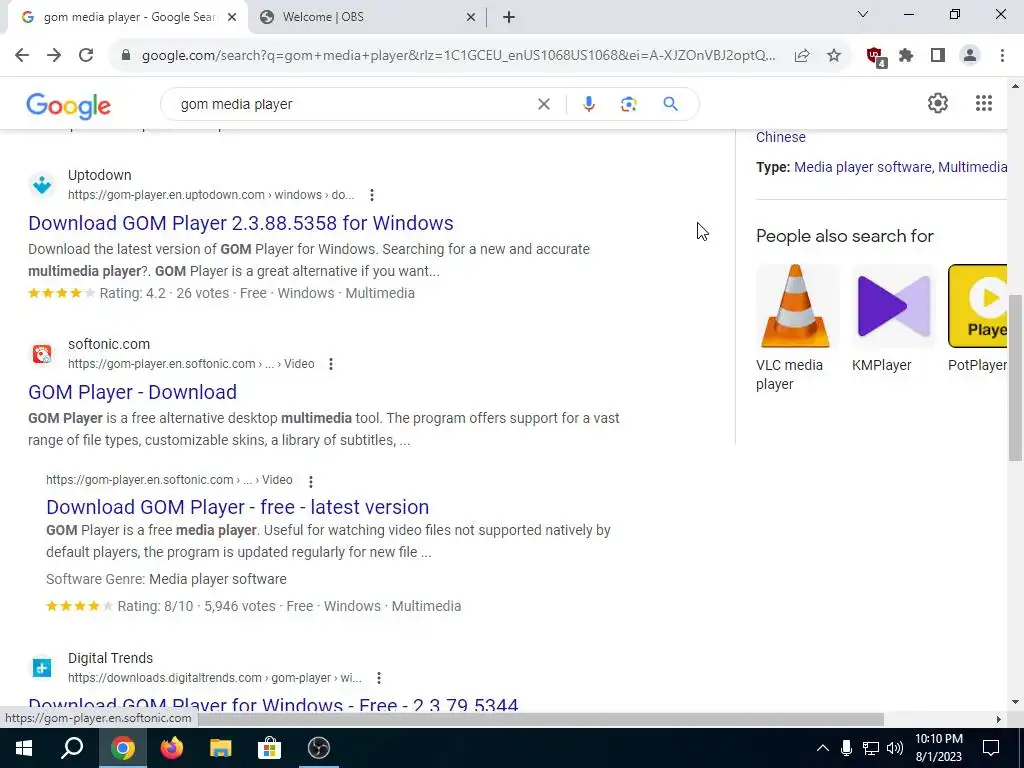Open the Chrome three-dot menu

1002,56
